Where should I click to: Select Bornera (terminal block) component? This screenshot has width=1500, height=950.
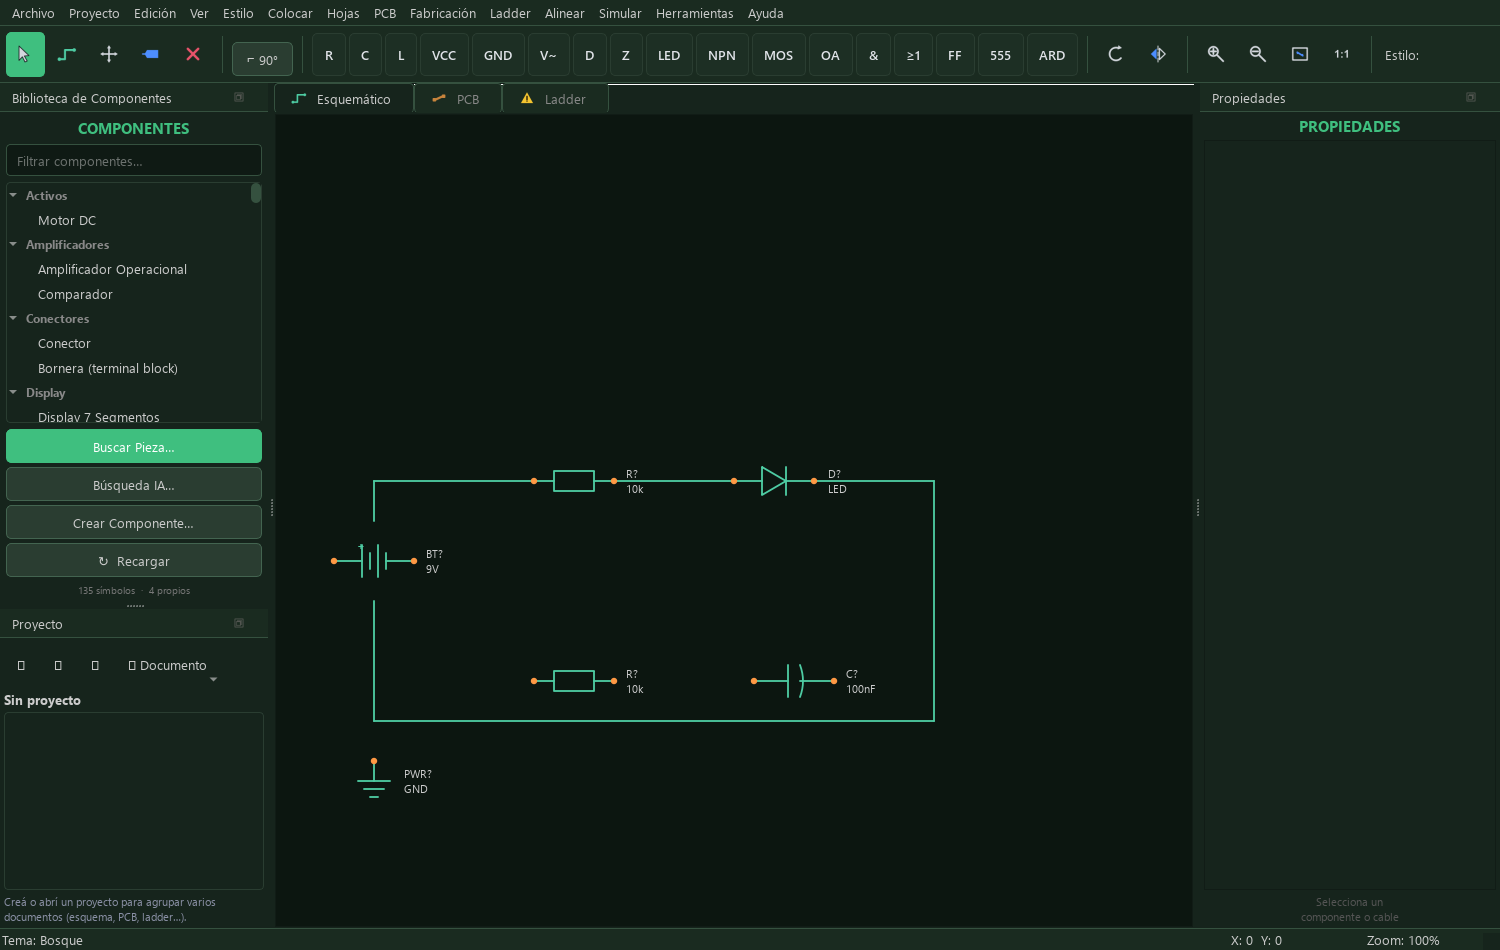(x=108, y=368)
